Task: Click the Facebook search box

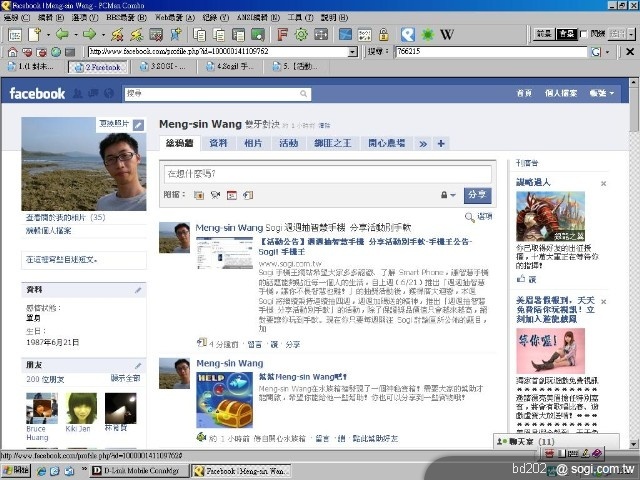Action: (218, 94)
